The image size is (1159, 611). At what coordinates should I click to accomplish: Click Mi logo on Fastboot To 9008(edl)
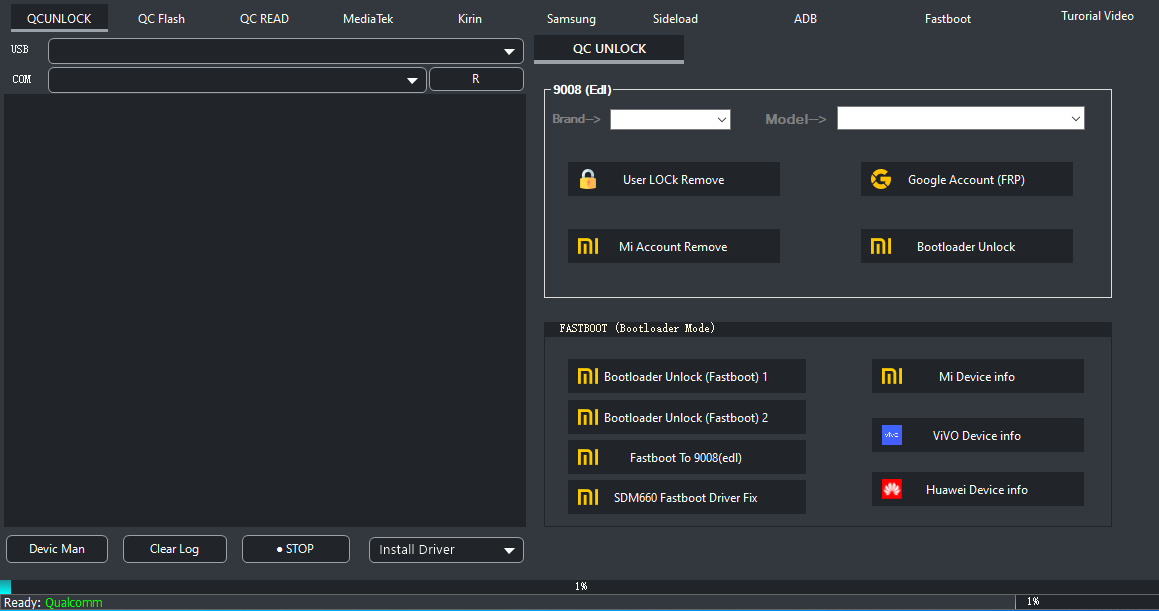[588, 457]
